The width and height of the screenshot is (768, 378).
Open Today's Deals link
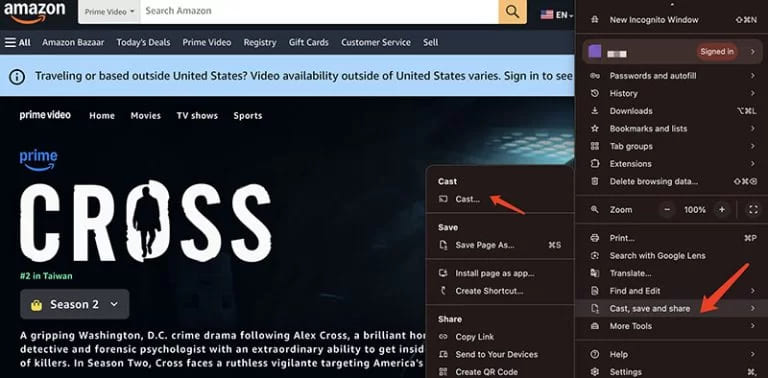[143, 43]
